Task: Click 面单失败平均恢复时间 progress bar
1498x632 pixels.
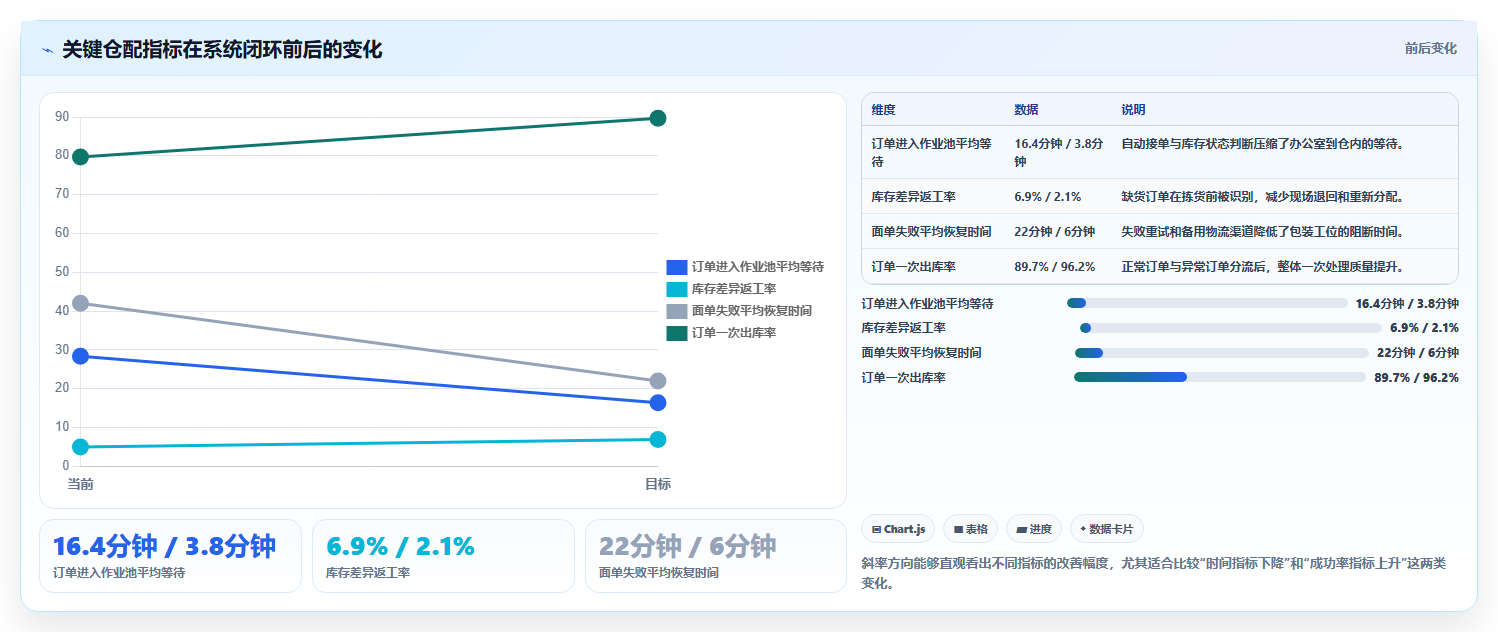Action: 1222,353
